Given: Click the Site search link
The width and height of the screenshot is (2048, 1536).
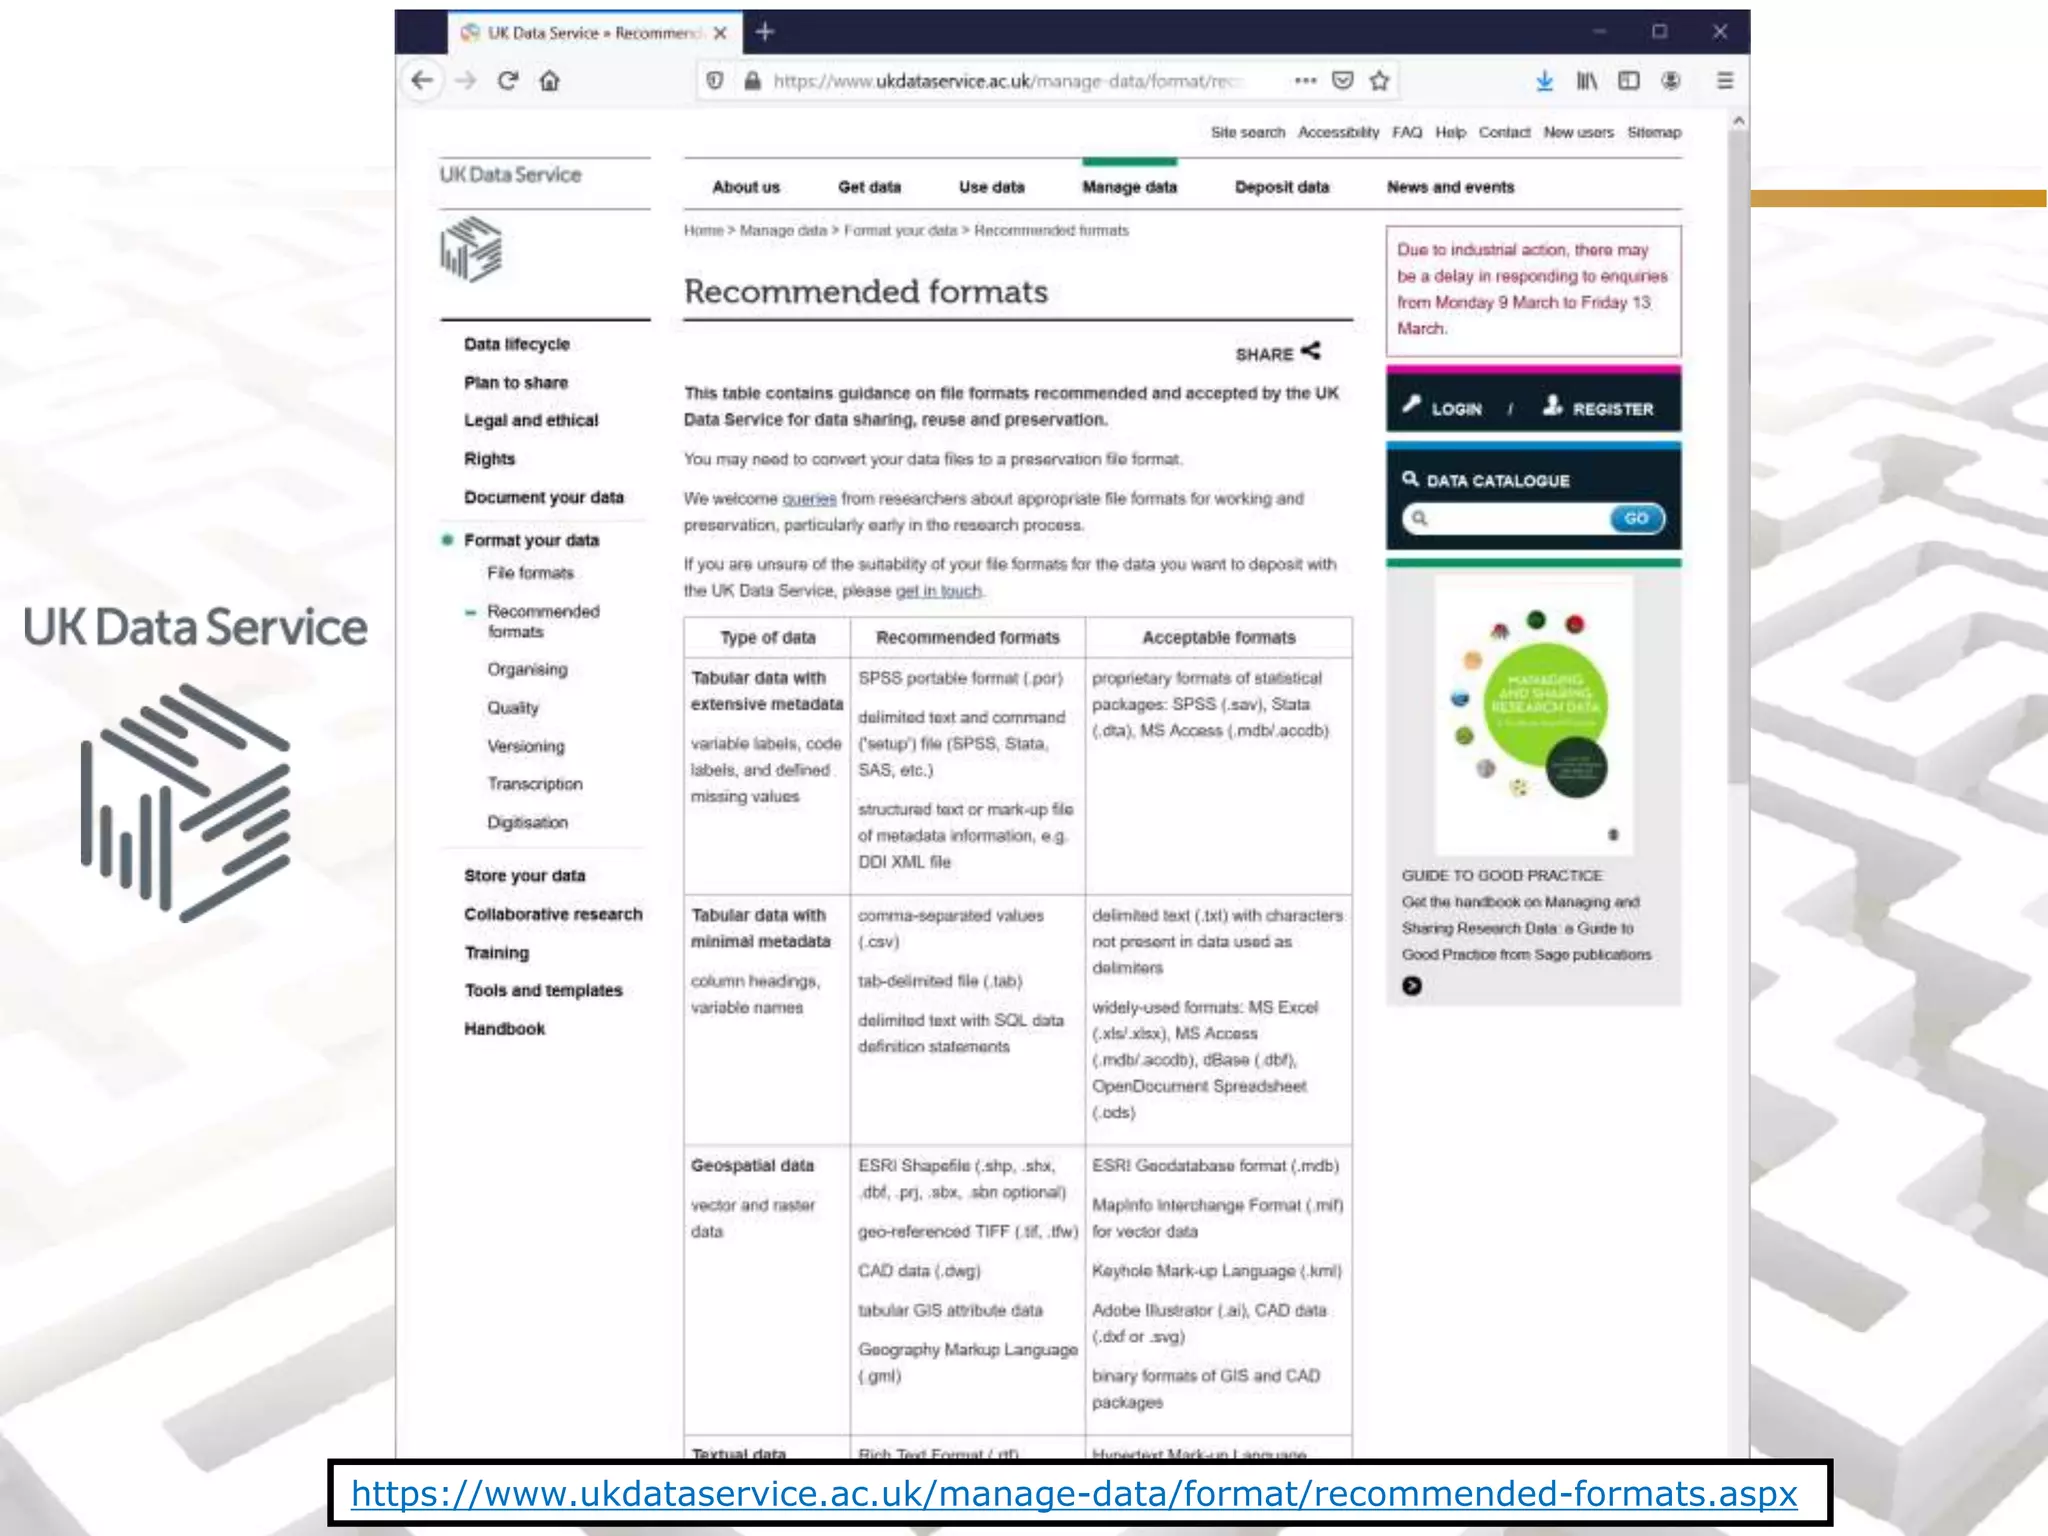Looking at the screenshot, I should 1247,132.
